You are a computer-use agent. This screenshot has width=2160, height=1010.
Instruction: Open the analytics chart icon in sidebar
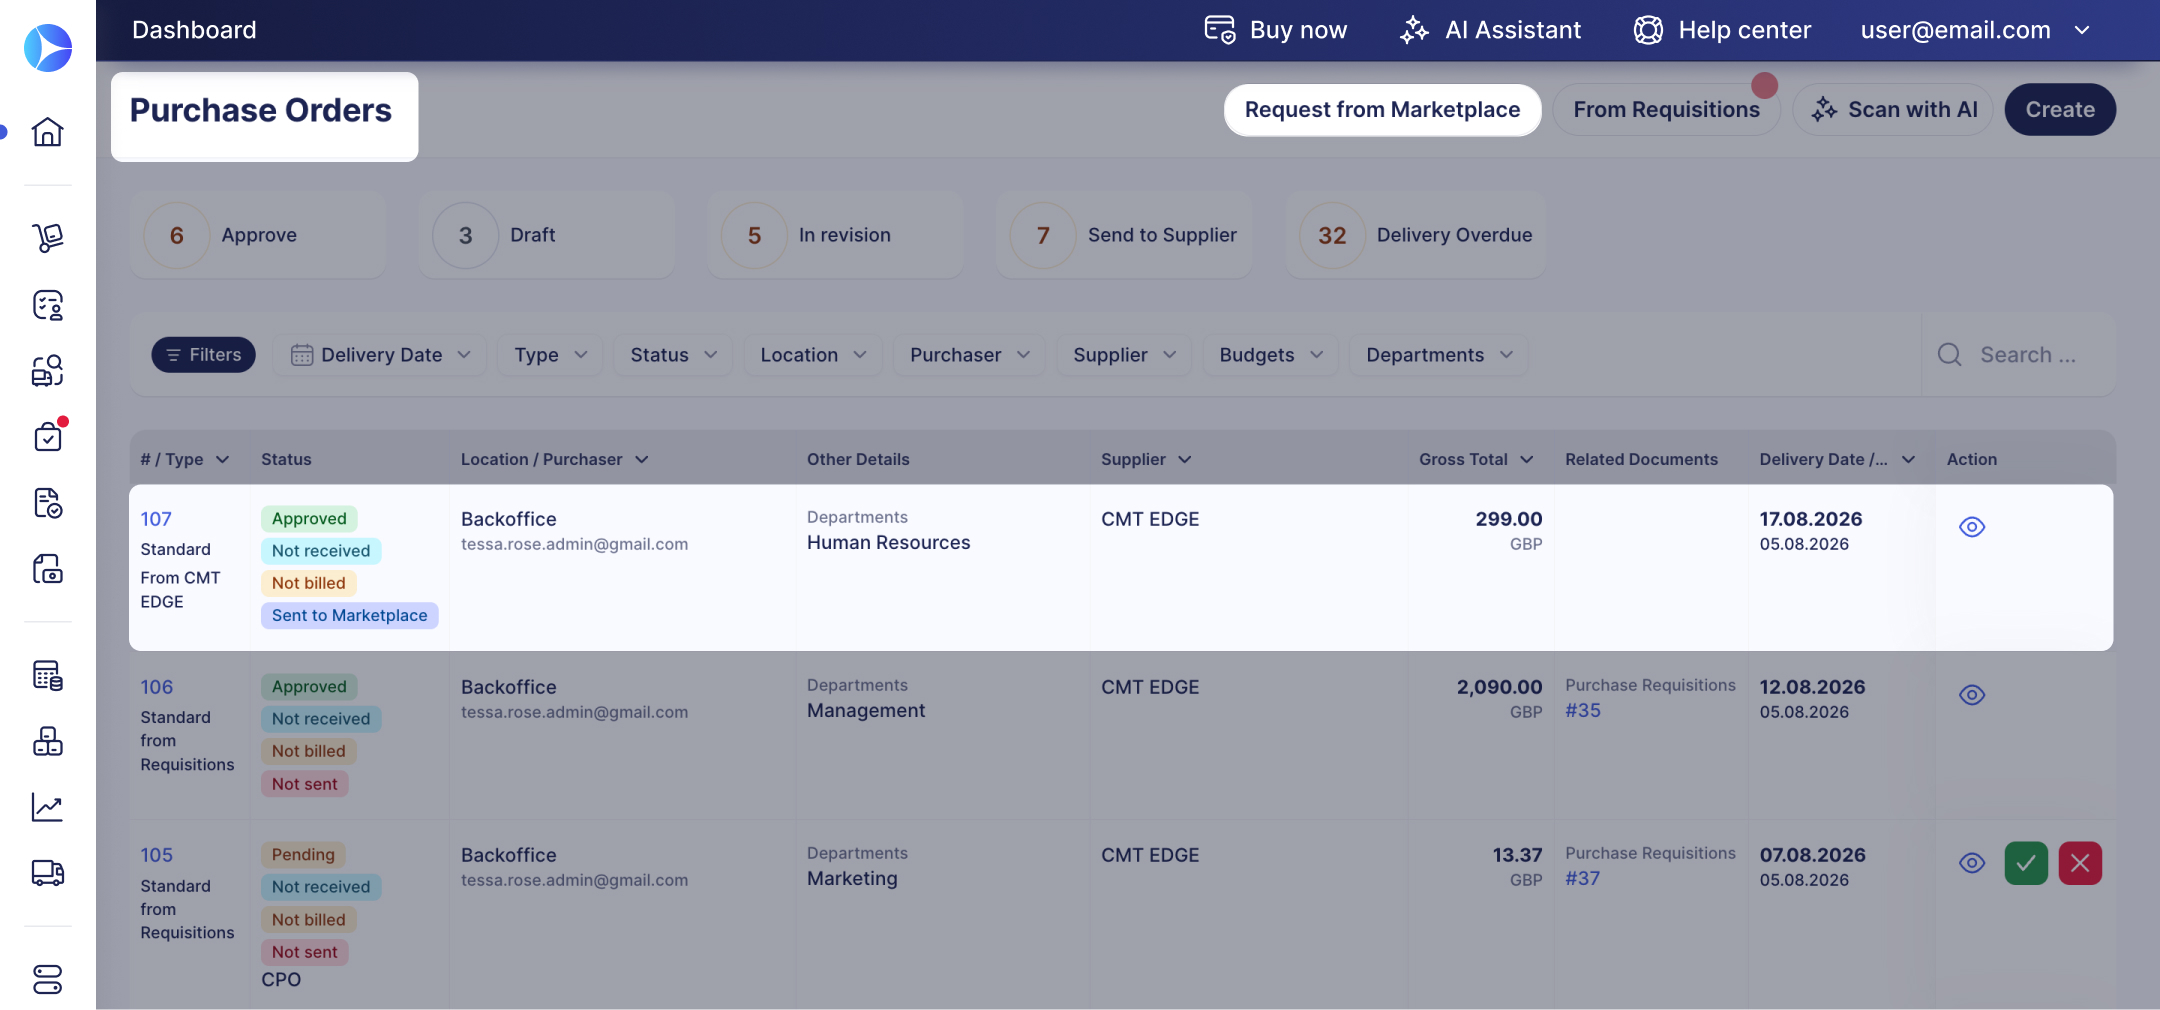click(x=47, y=807)
